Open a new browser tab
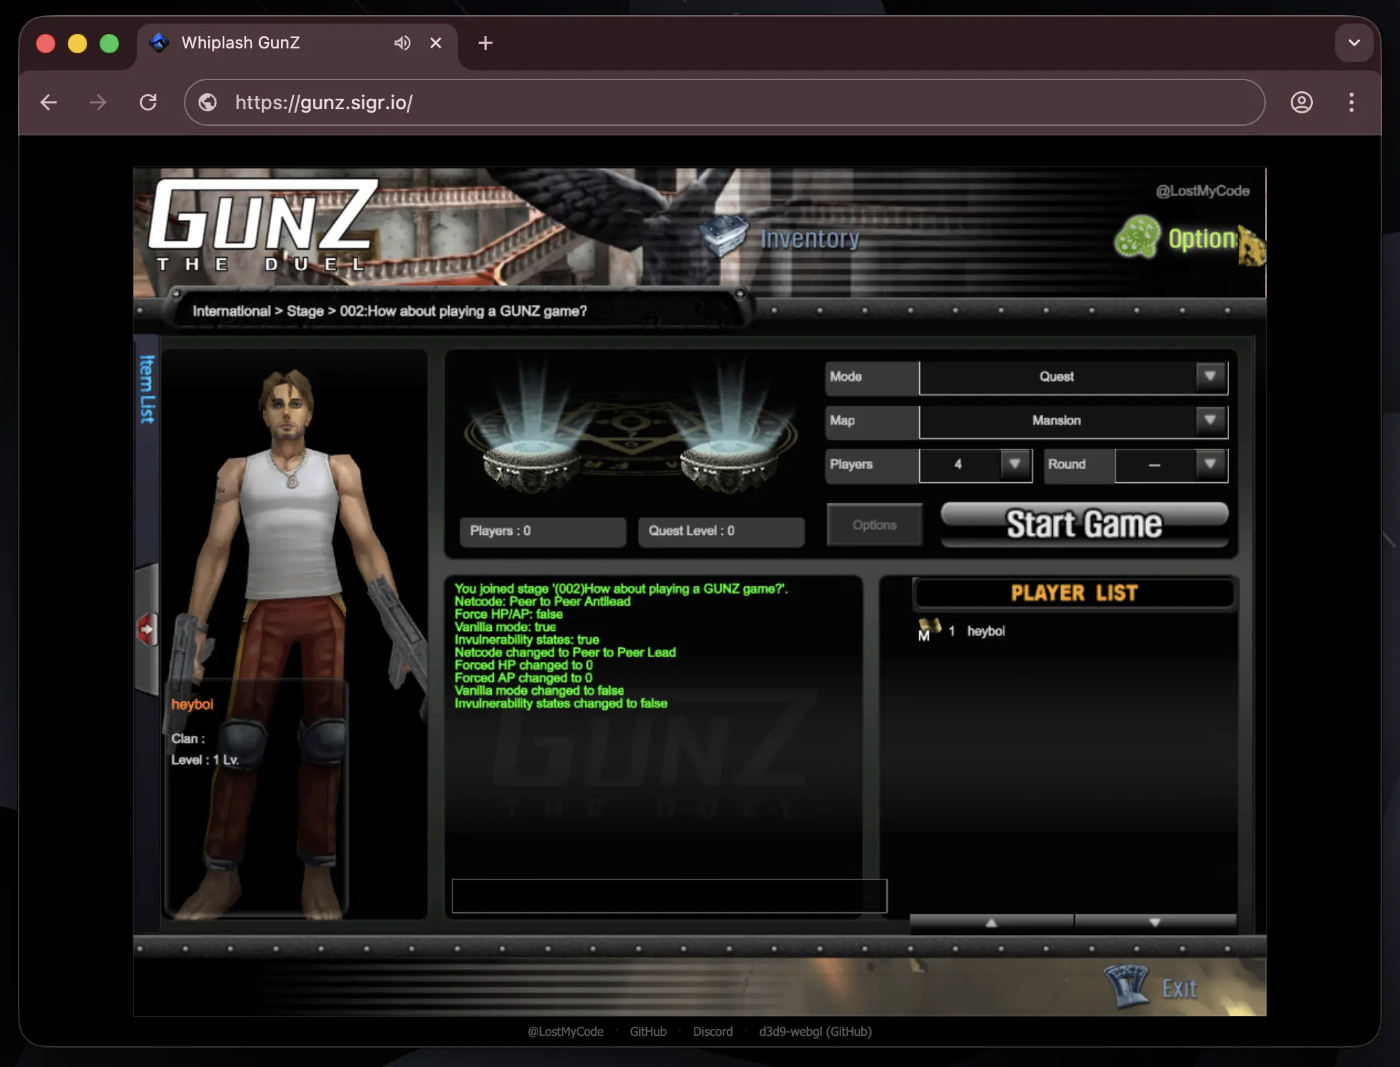 (x=485, y=43)
